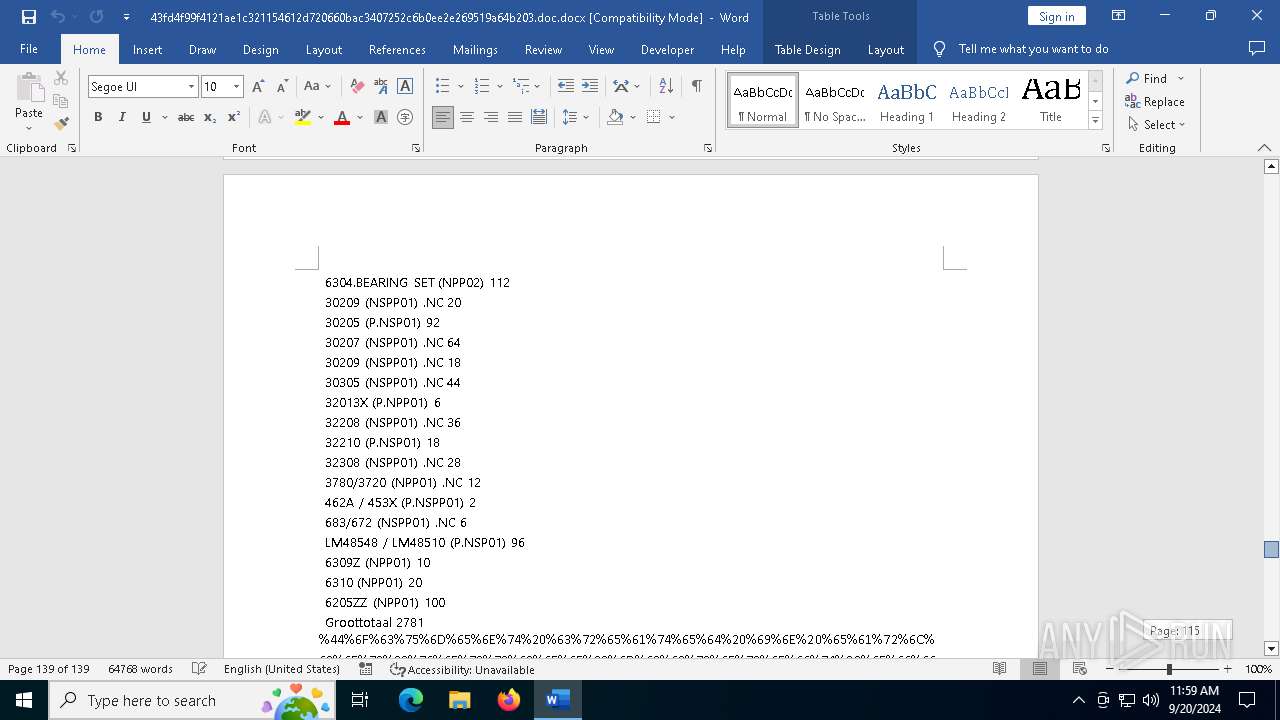Toggle Bold formatting
Screen dimensions: 1280x720
(x=98, y=118)
